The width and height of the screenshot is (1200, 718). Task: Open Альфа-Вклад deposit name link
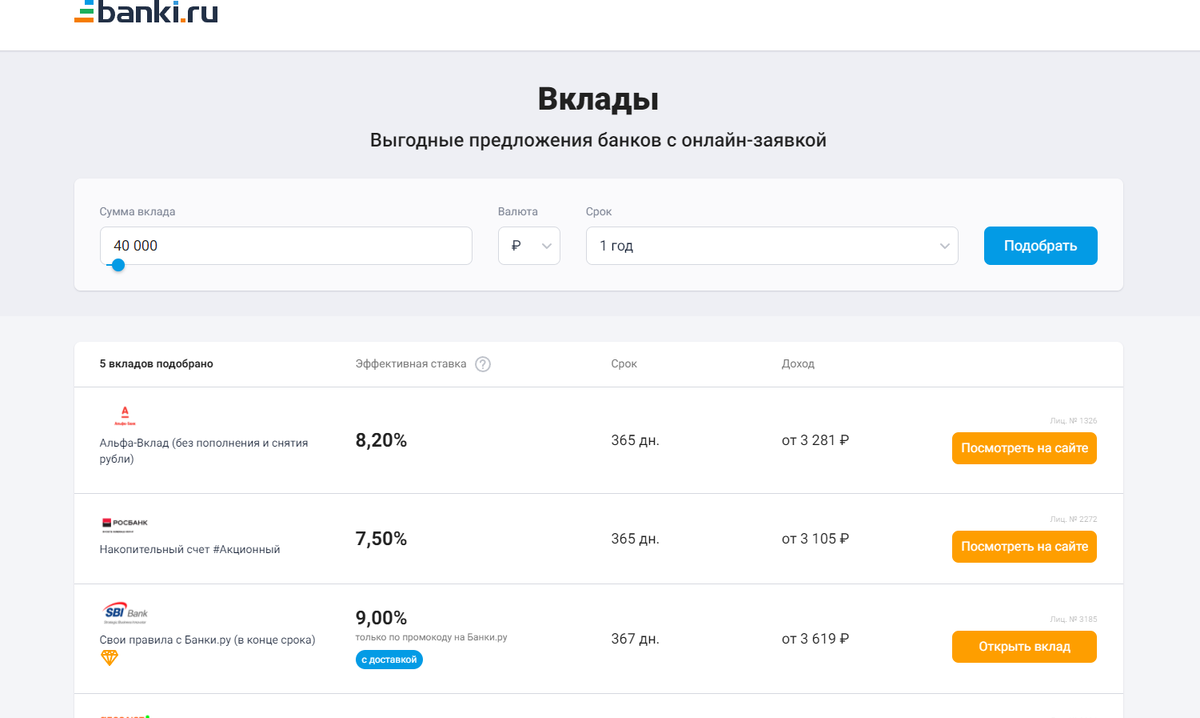[x=204, y=451]
